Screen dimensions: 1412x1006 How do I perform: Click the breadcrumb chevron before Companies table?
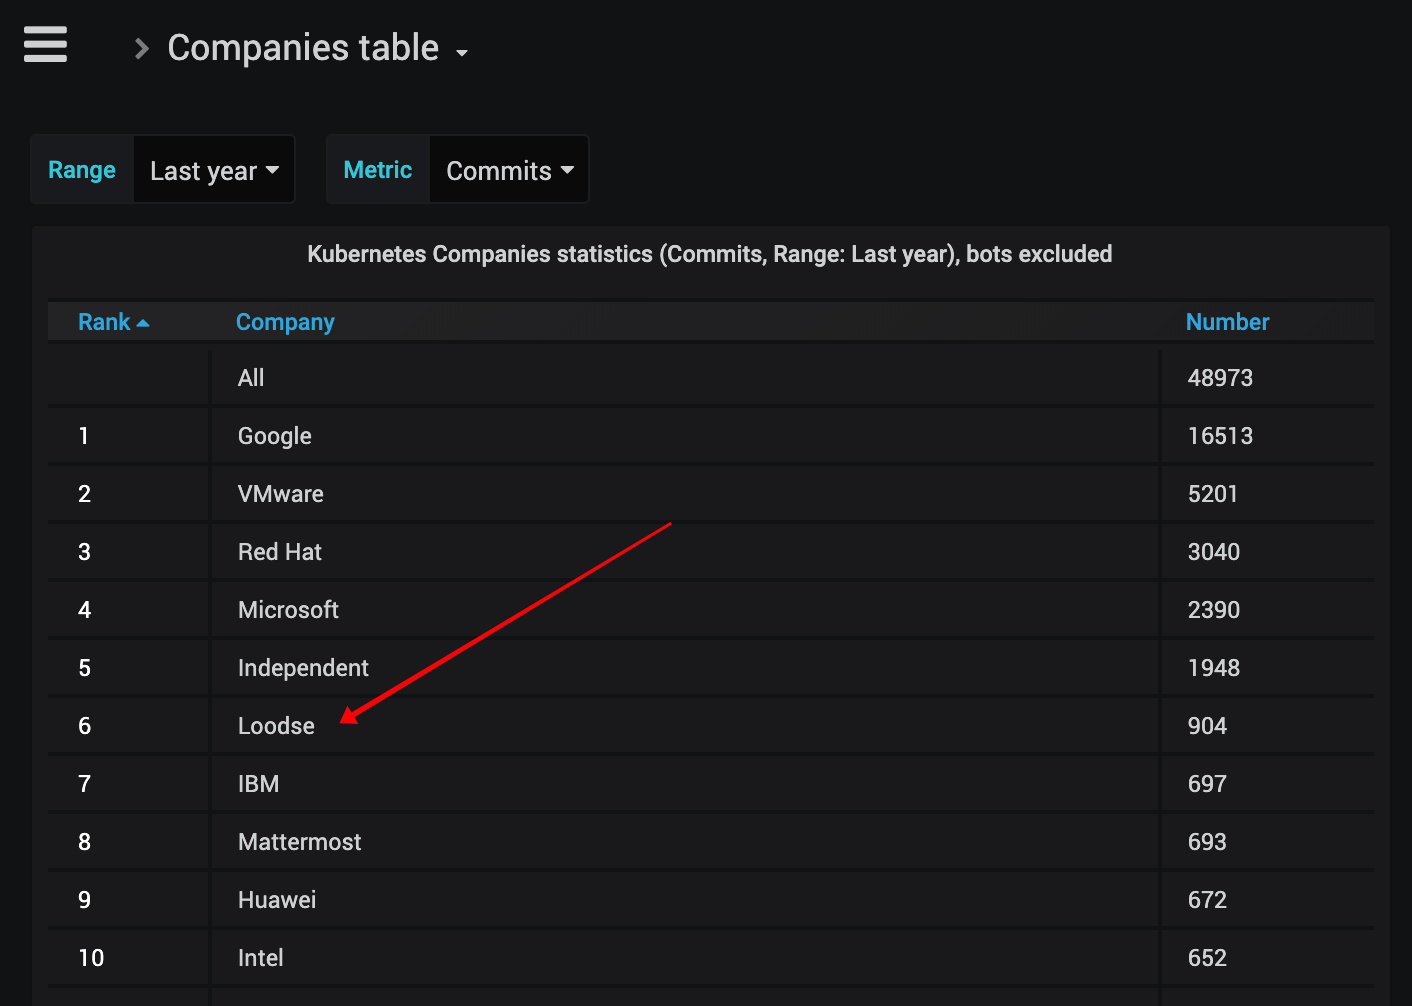[x=139, y=48]
